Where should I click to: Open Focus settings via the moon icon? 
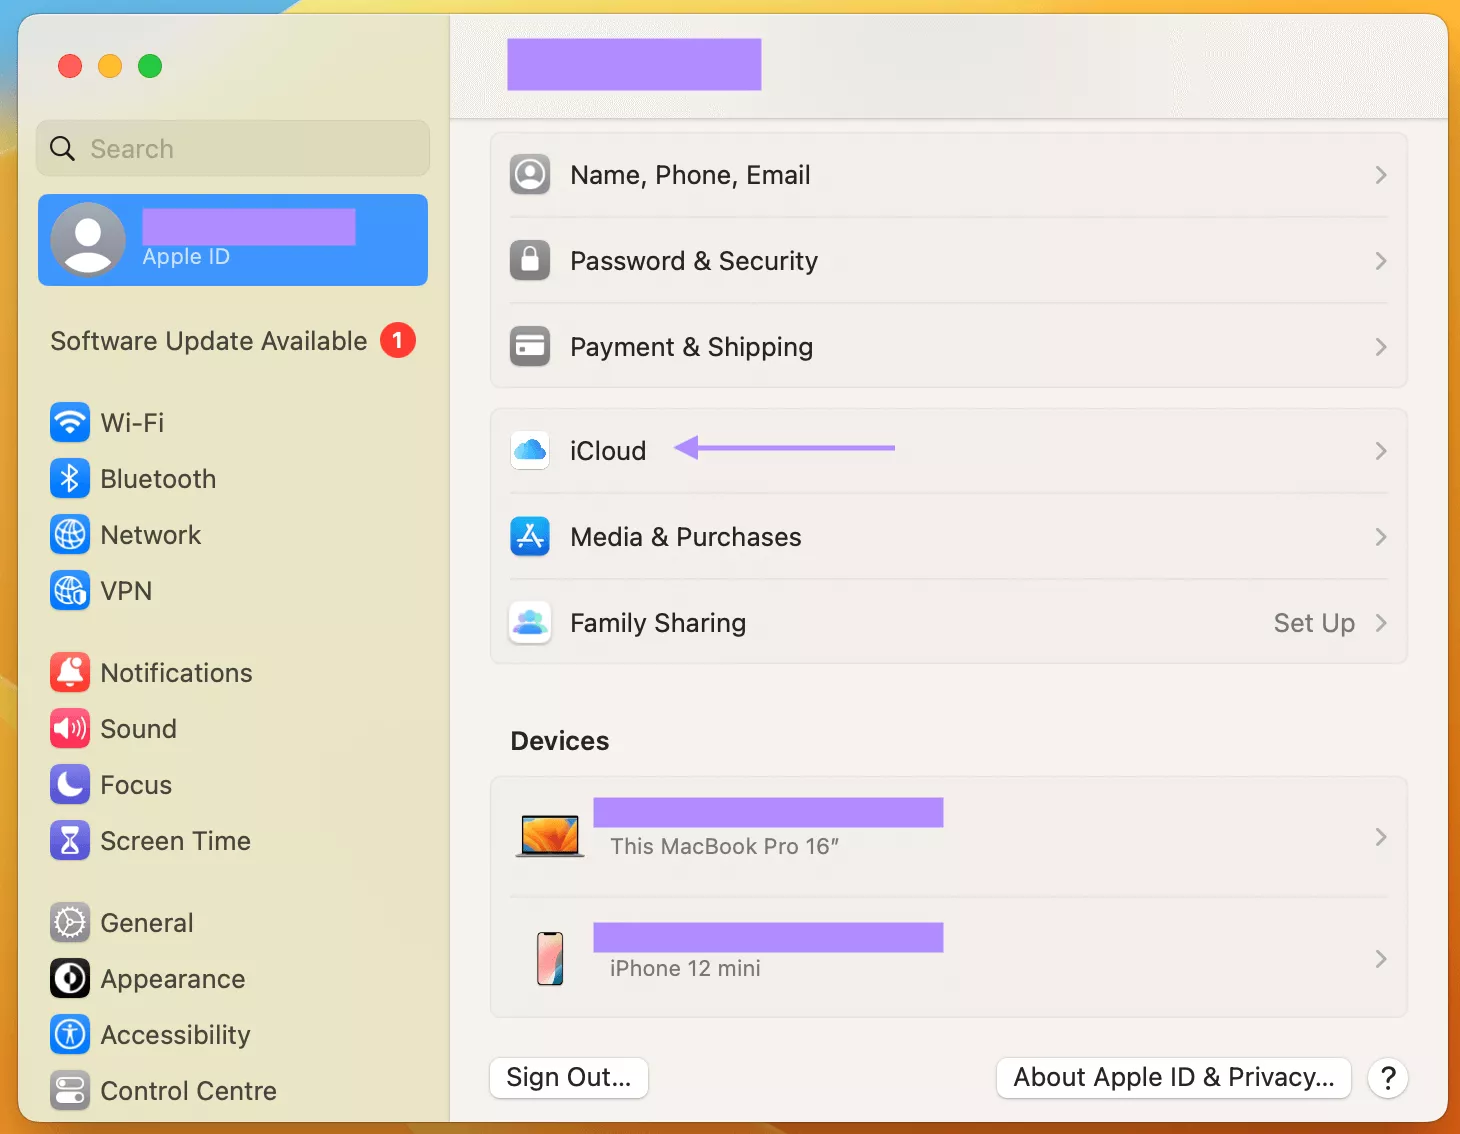pyautogui.click(x=69, y=785)
